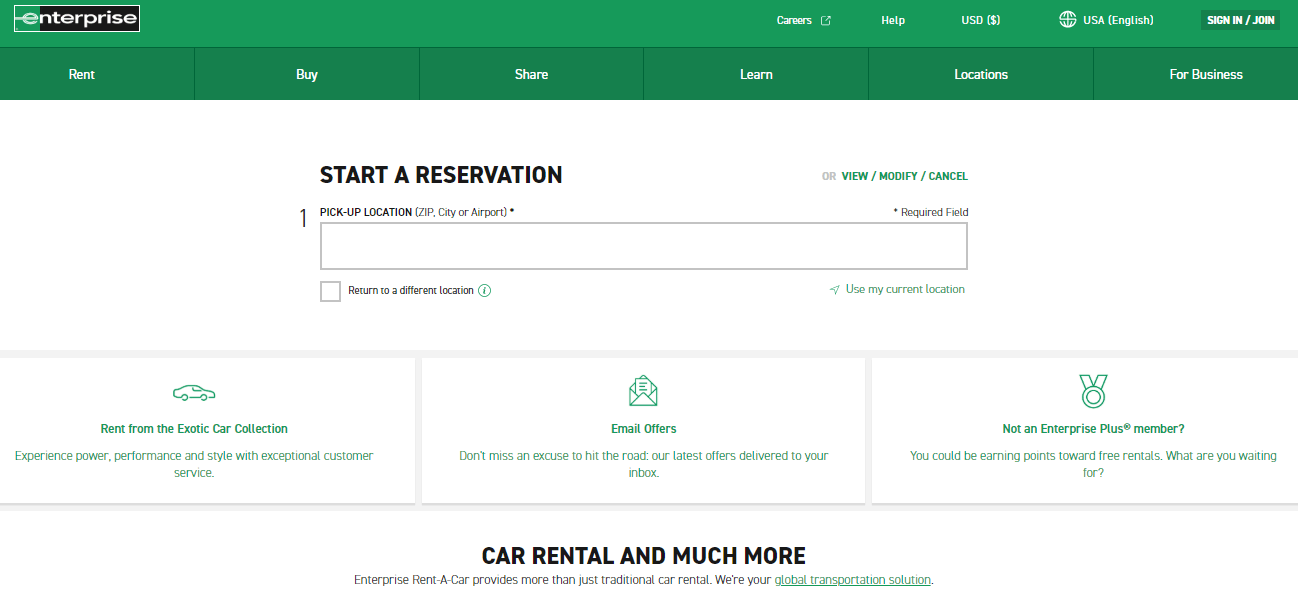
Task: Check the Return to a different location box
Action: [x=330, y=291]
